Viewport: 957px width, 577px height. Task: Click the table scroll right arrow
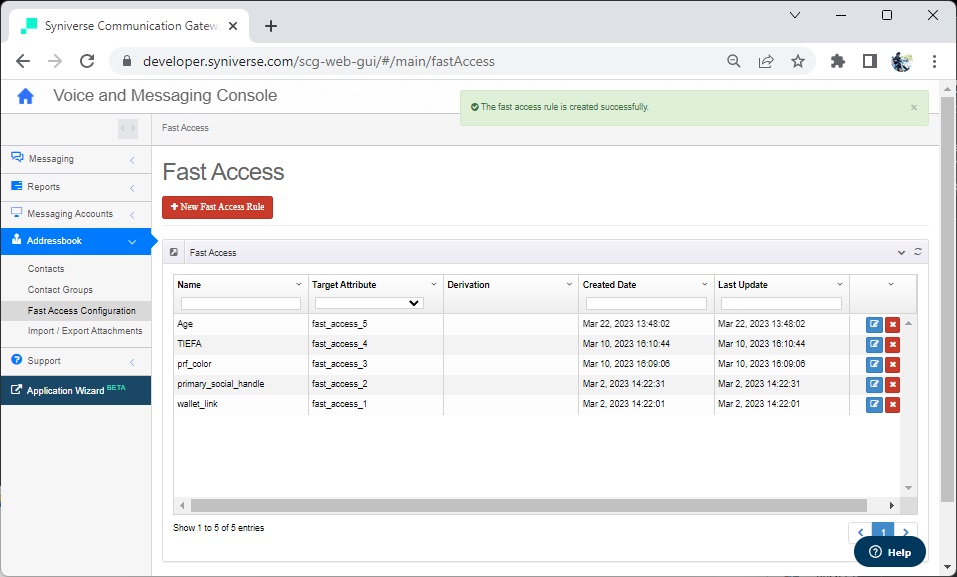pyautogui.click(x=892, y=506)
